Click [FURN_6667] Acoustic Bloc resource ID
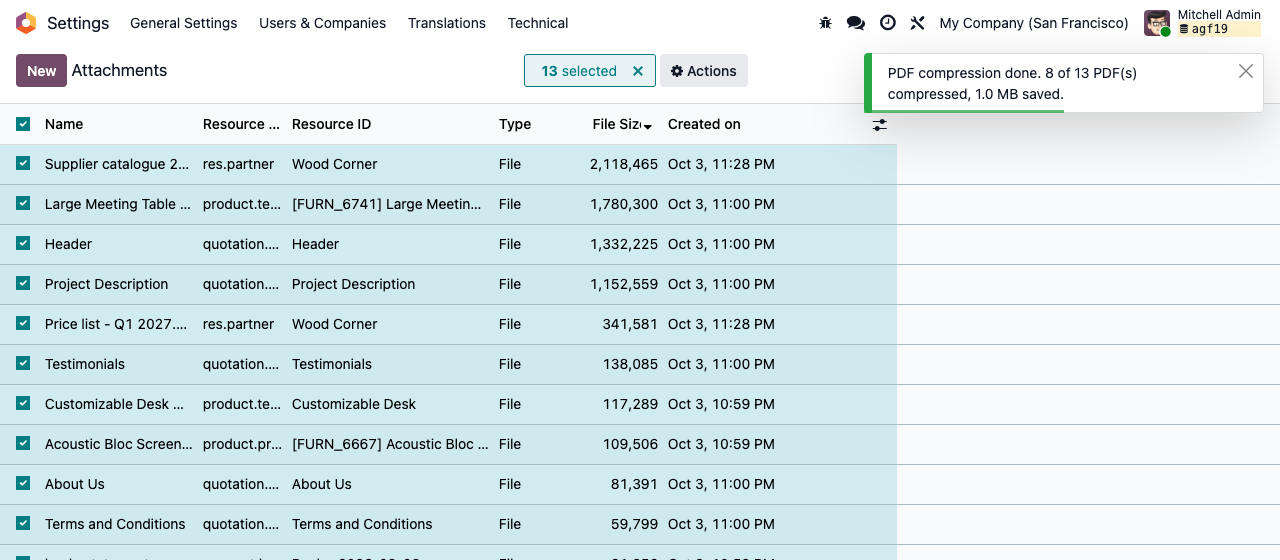Viewport: 1280px width, 560px height. click(x=390, y=444)
